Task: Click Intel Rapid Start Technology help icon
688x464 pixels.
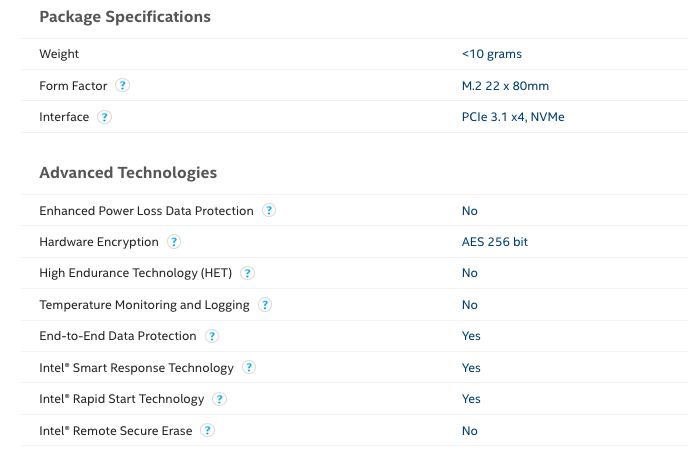Action: point(219,399)
